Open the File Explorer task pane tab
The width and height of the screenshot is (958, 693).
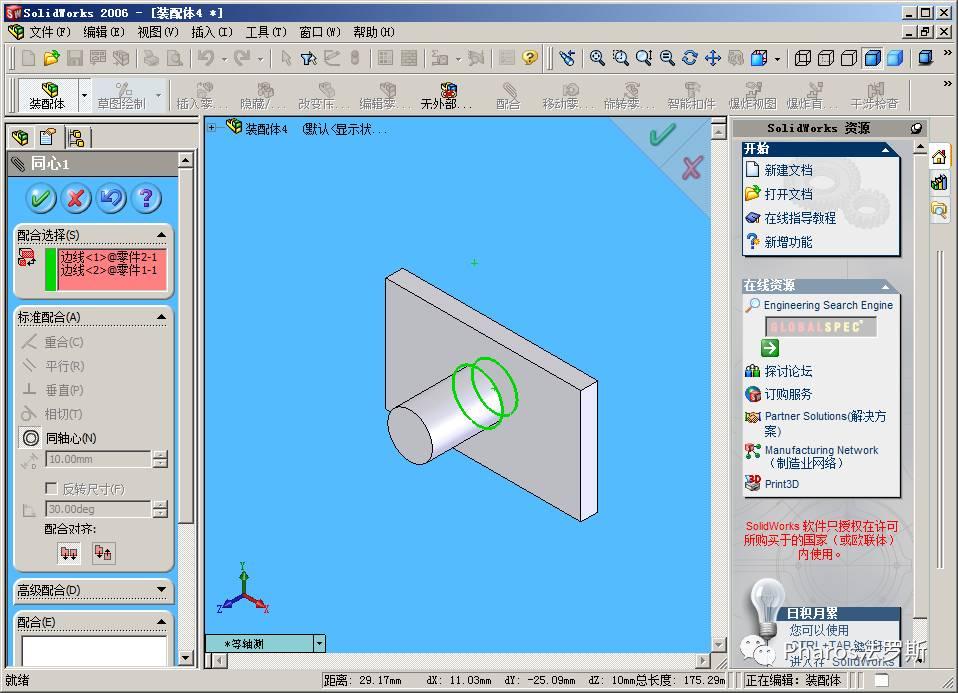(938, 210)
